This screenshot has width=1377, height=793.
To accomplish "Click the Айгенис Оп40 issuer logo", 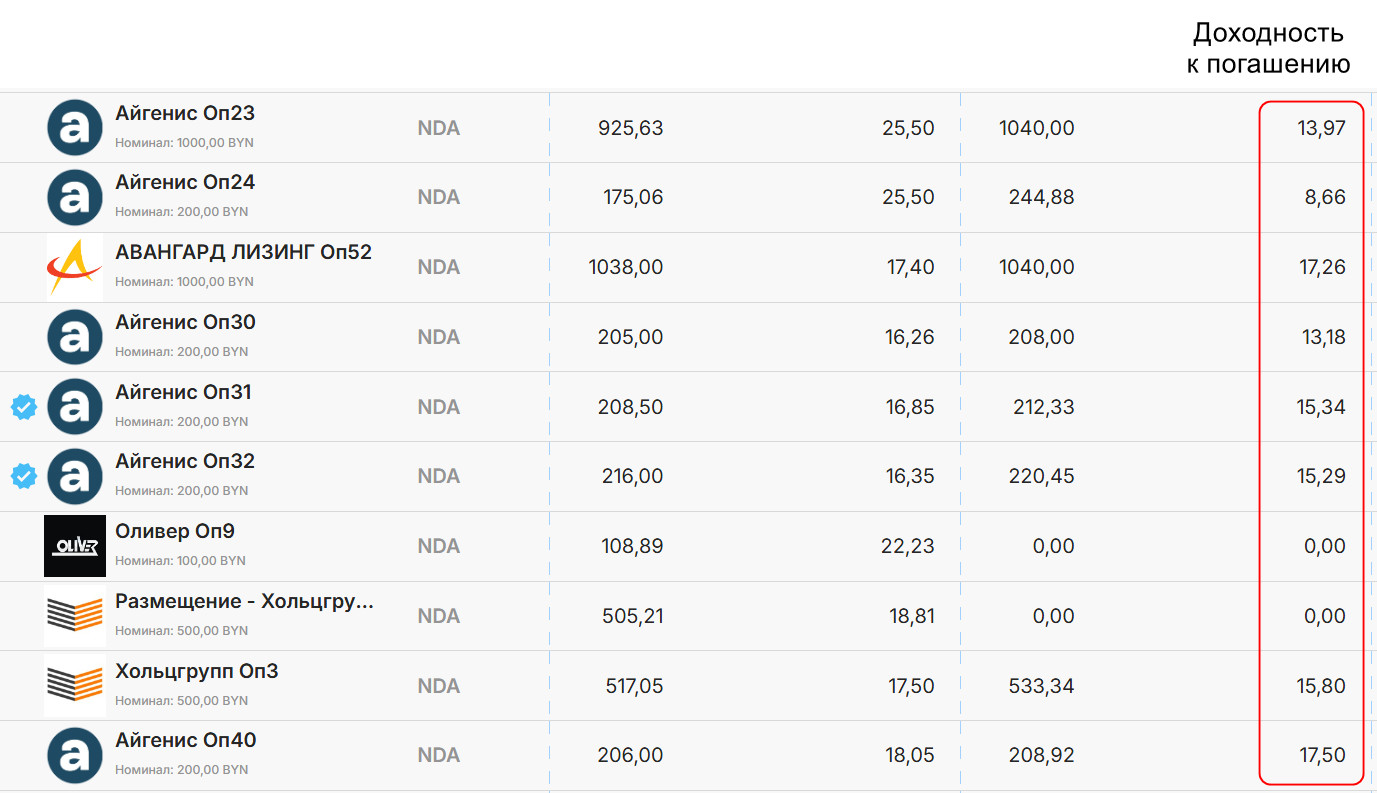I will (x=75, y=755).
